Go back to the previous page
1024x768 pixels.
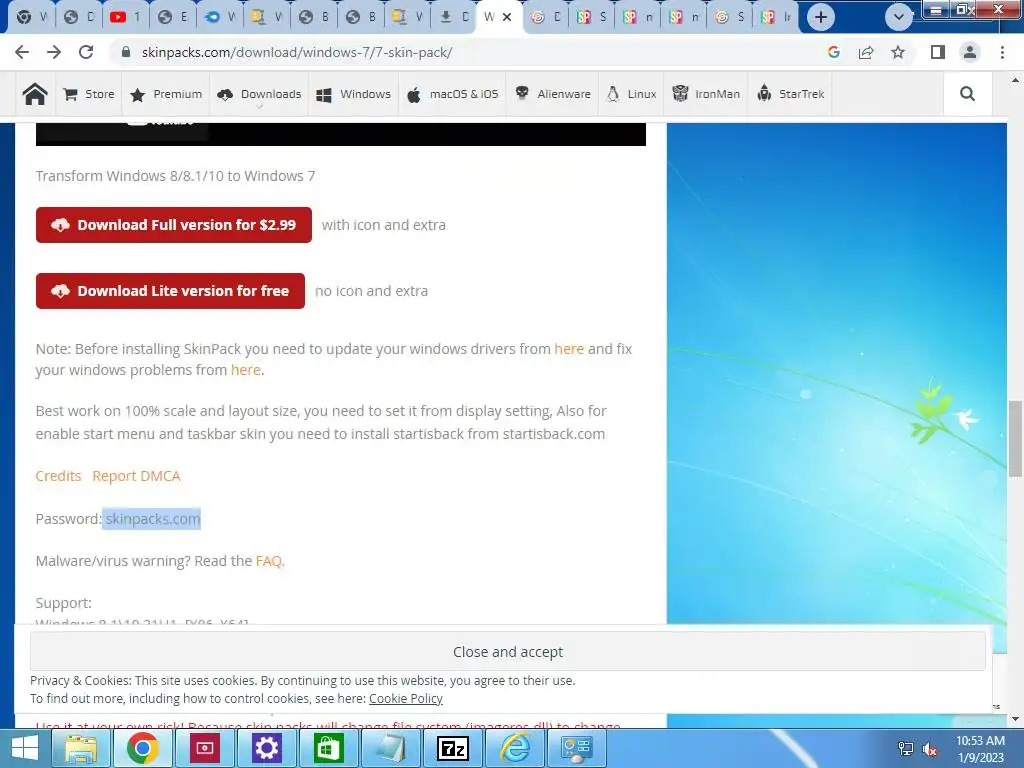point(22,52)
